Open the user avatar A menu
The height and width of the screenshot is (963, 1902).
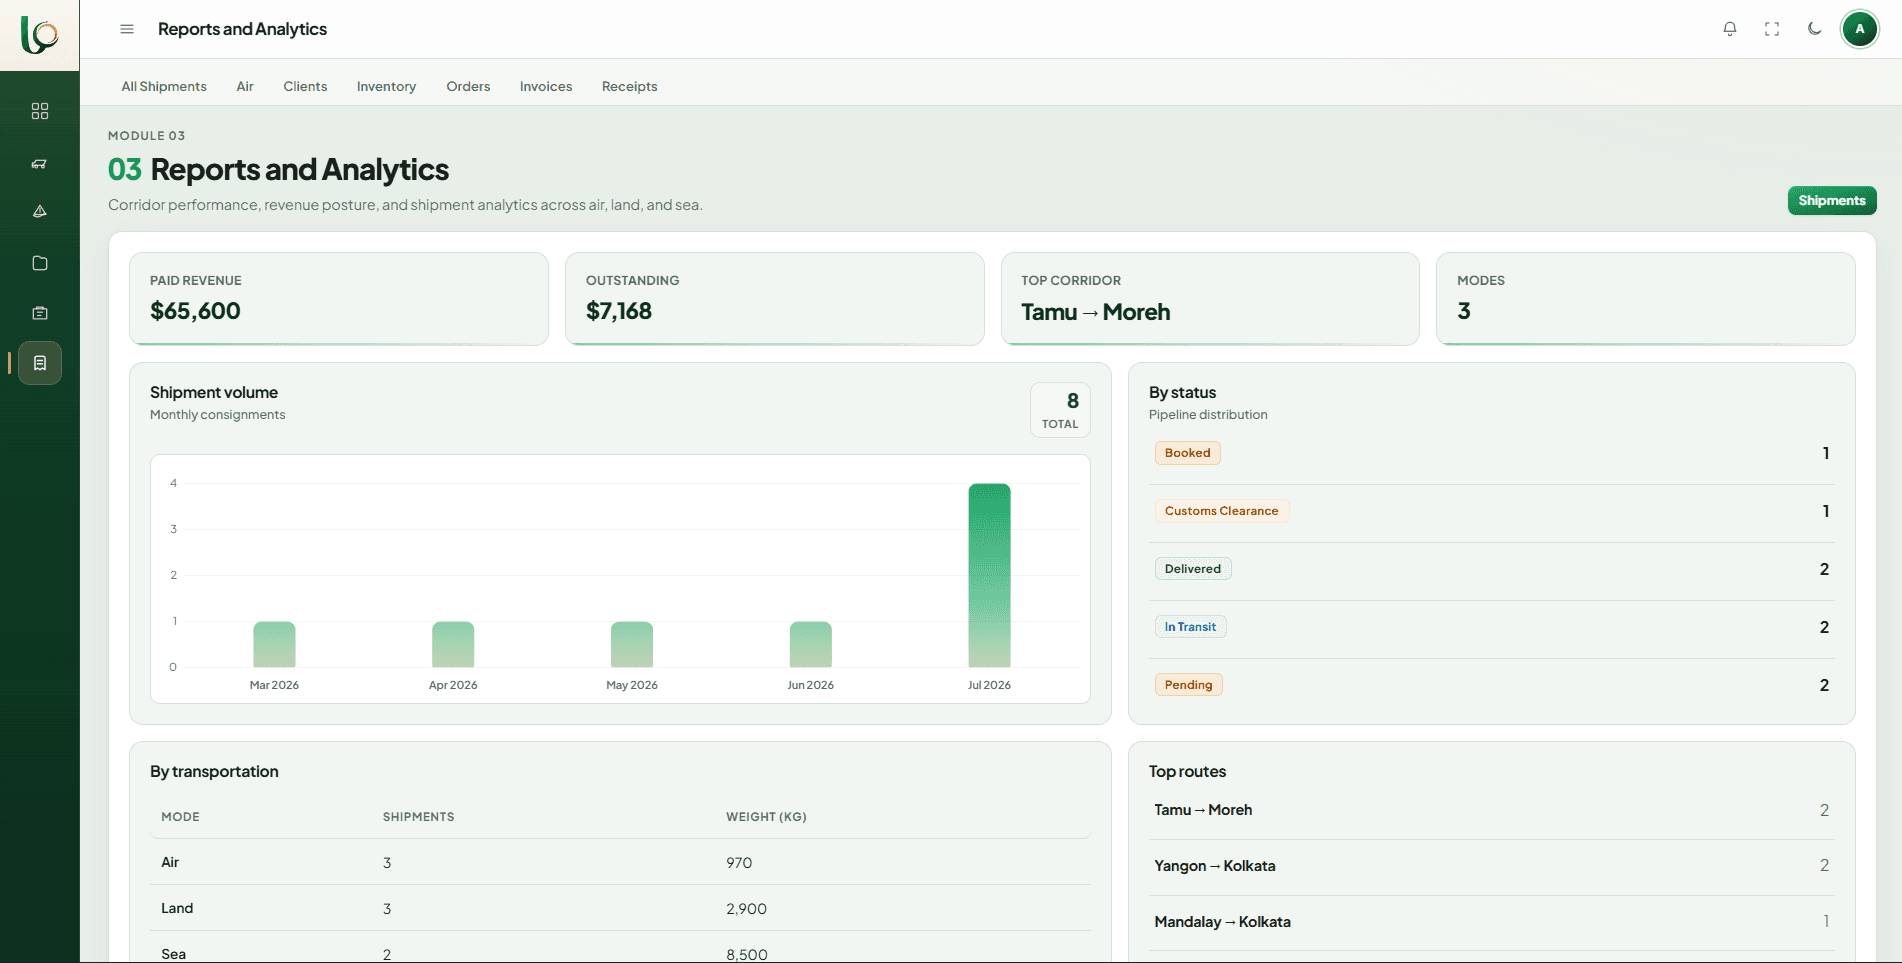pos(1860,29)
